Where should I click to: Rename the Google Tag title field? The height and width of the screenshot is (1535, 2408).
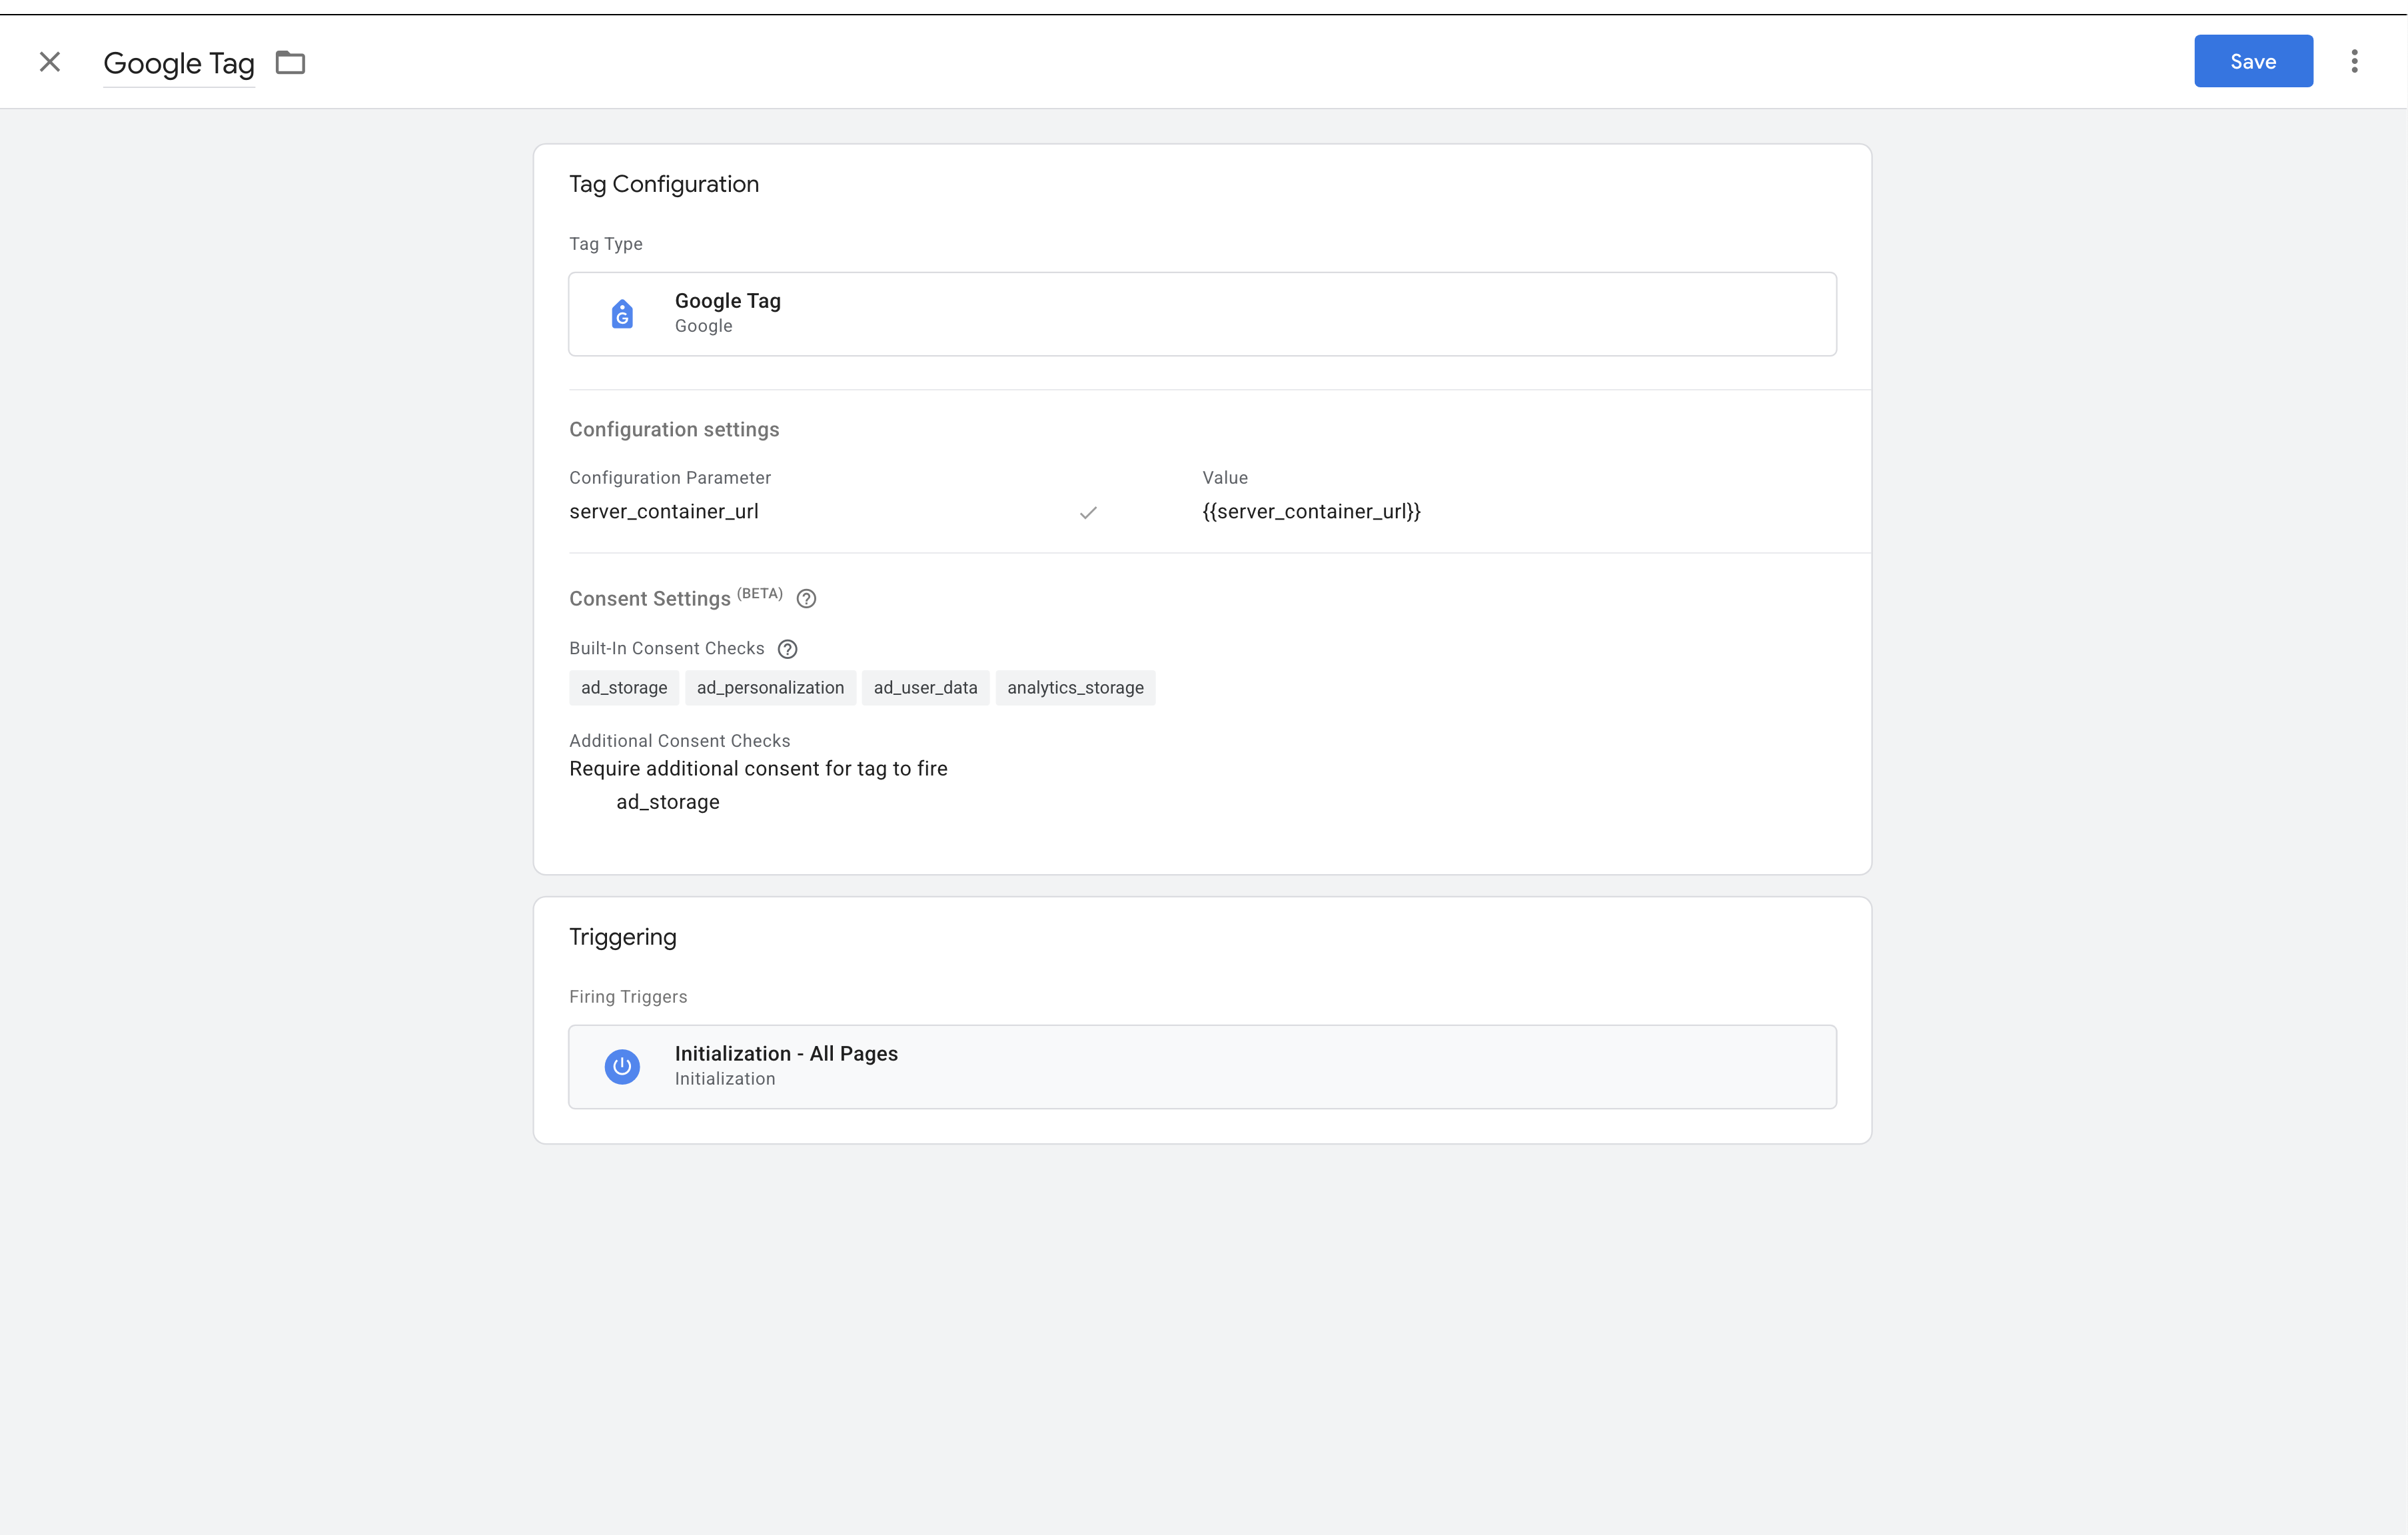point(179,64)
